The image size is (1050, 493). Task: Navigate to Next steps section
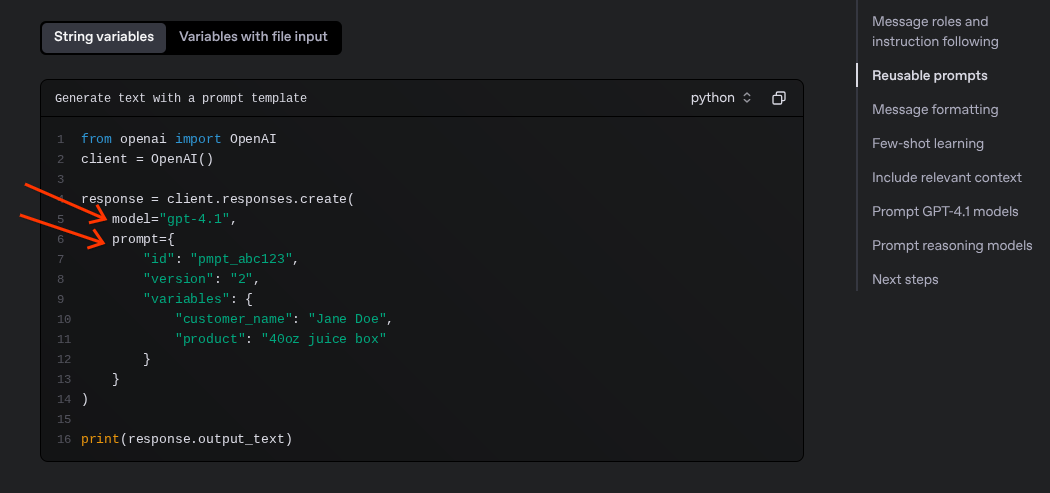(905, 279)
